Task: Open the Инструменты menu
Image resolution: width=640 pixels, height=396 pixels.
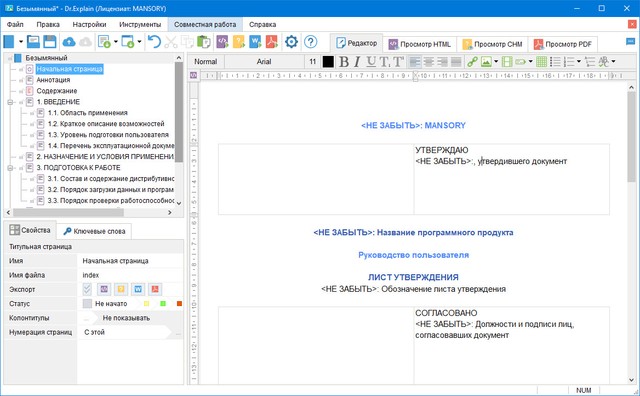Action: coord(140,24)
